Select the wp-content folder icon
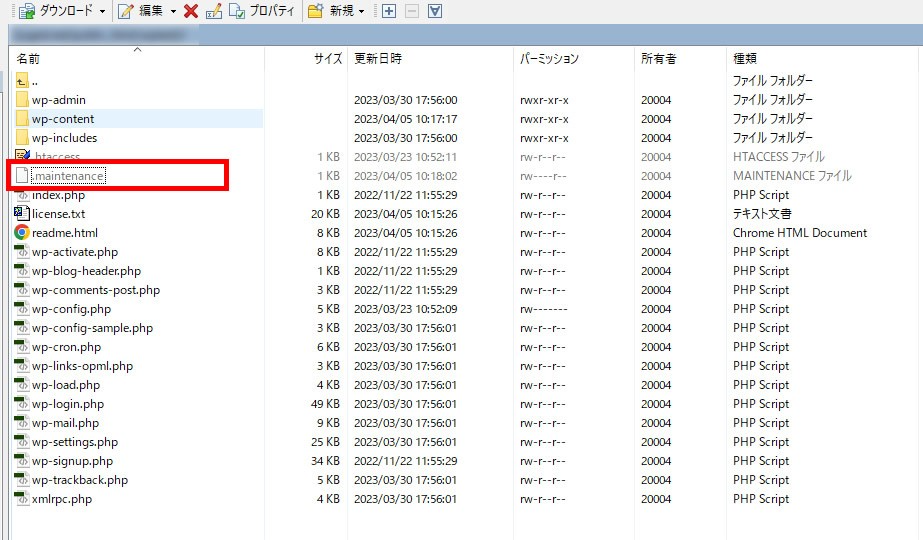The height and width of the screenshot is (540, 923). (22, 118)
